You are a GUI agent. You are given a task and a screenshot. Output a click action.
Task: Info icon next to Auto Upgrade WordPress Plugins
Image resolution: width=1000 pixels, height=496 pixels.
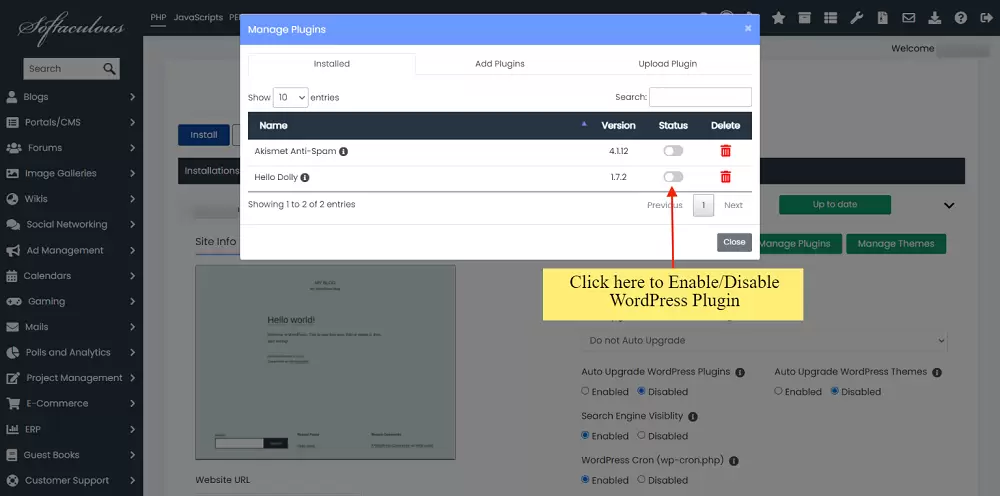click(x=740, y=372)
